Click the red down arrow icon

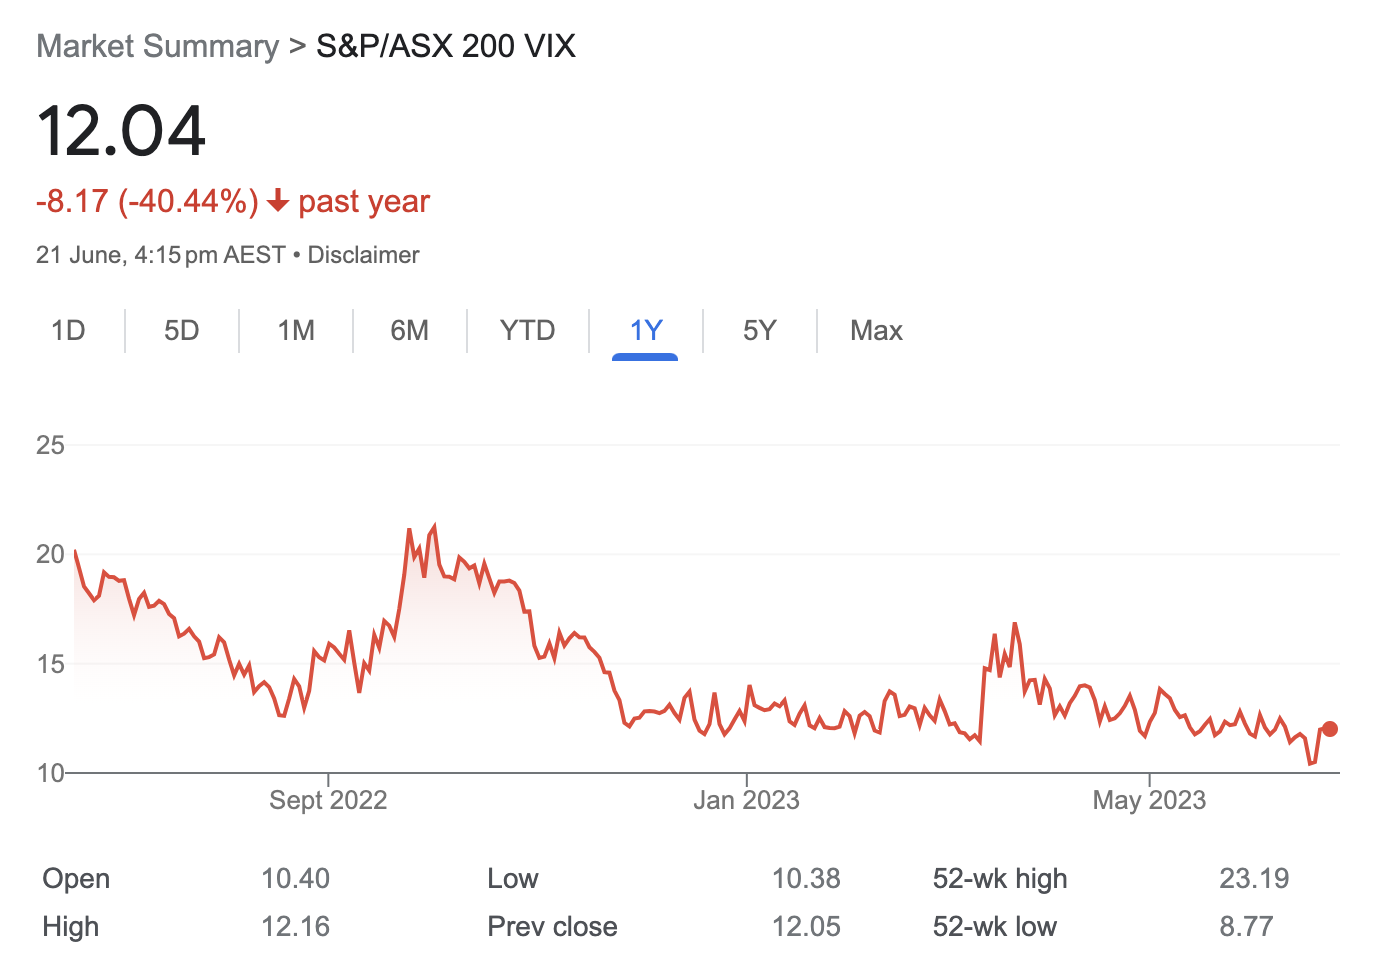(x=278, y=202)
